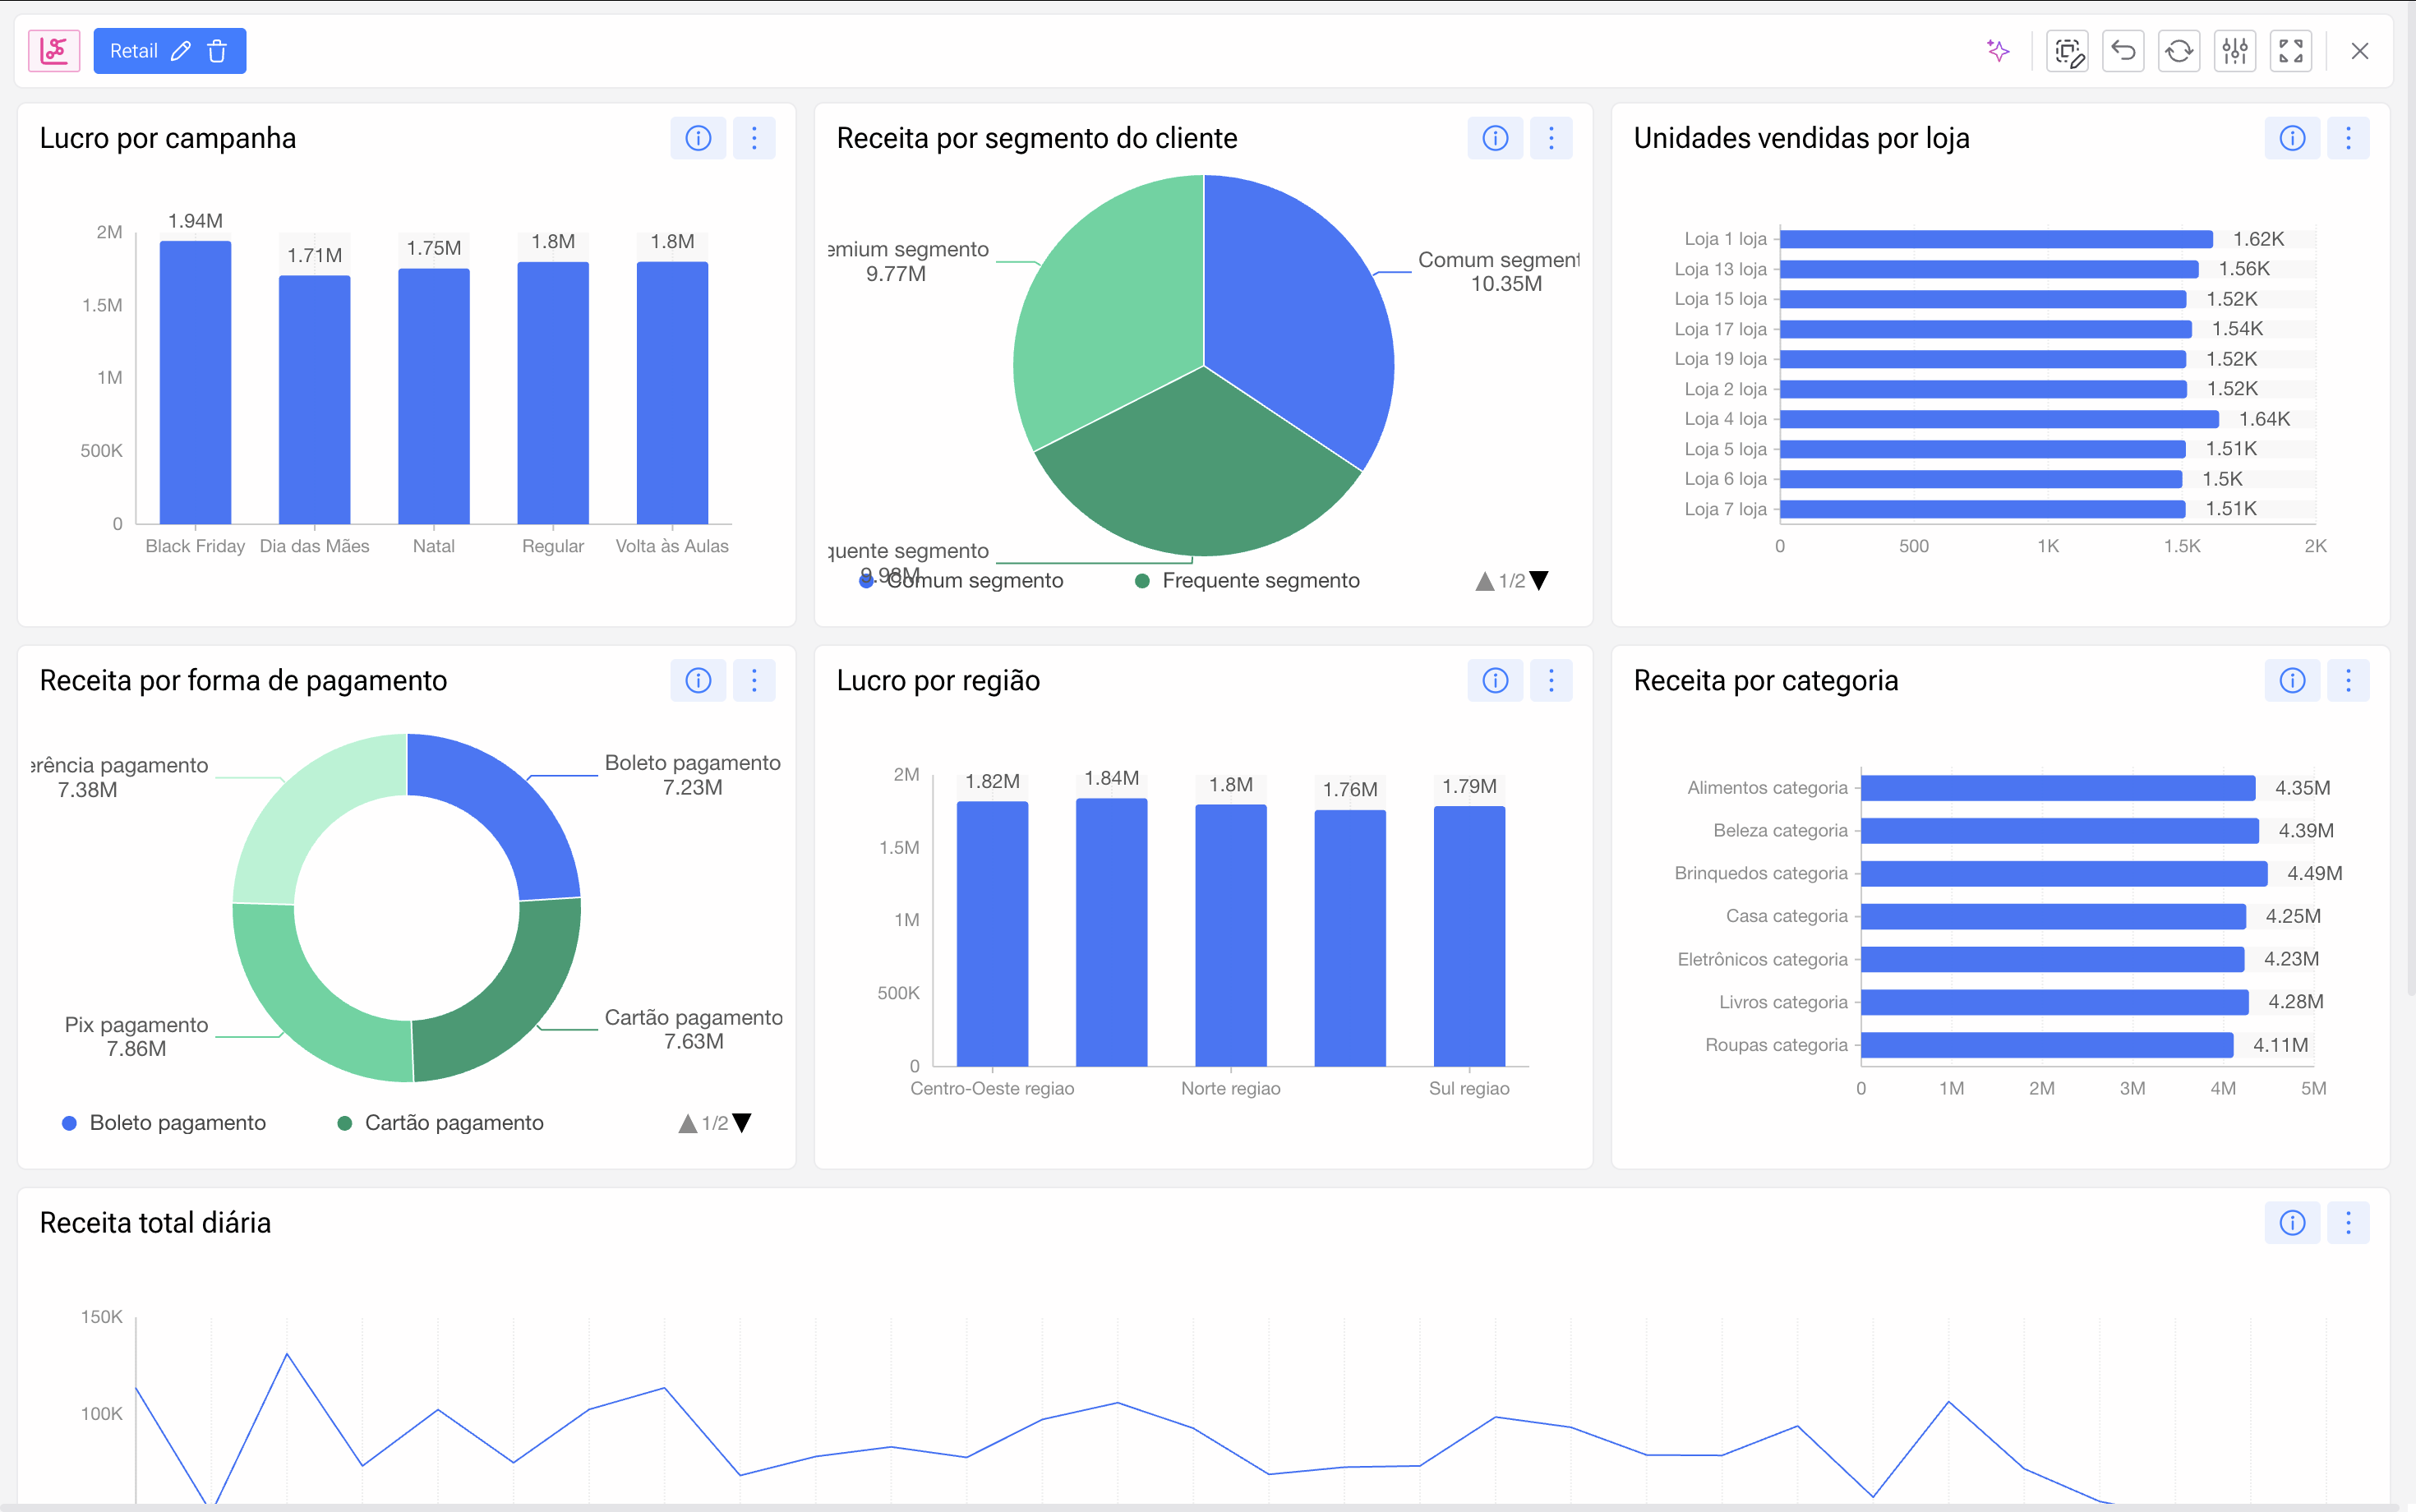The height and width of the screenshot is (1512, 2416).
Task: Click the AI sparkle assistant icon
Action: (x=1997, y=51)
